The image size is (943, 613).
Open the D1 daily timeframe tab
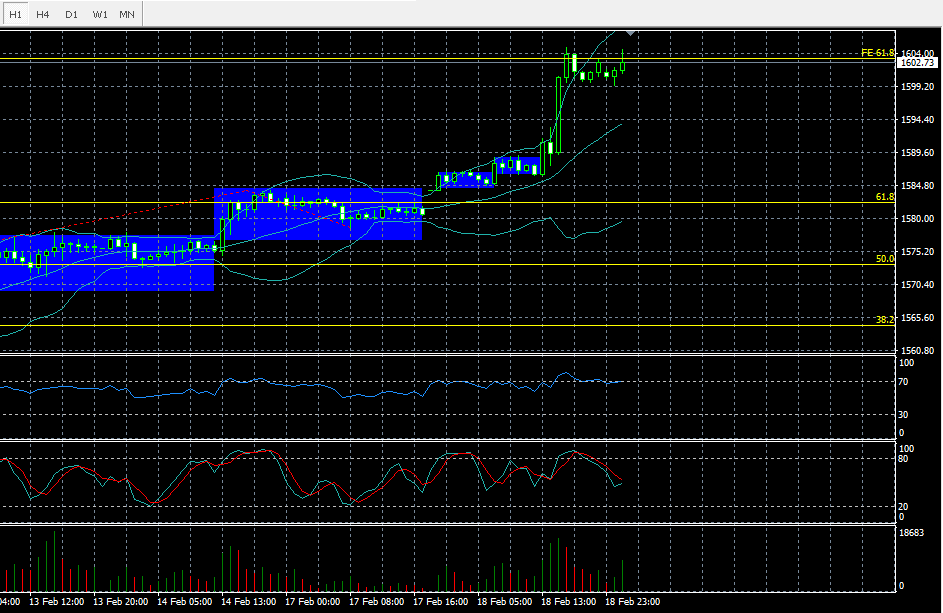pyautogui.click(x=71, y=14)
